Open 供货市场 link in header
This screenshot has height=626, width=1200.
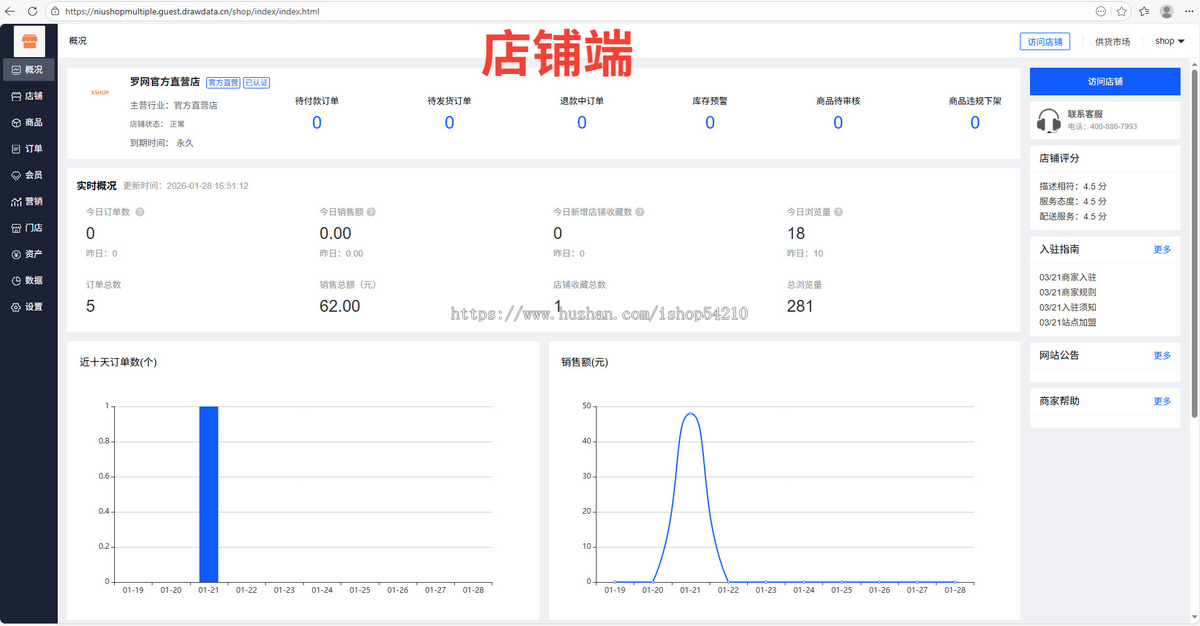pyautogui.click(x=1112, y=41)
